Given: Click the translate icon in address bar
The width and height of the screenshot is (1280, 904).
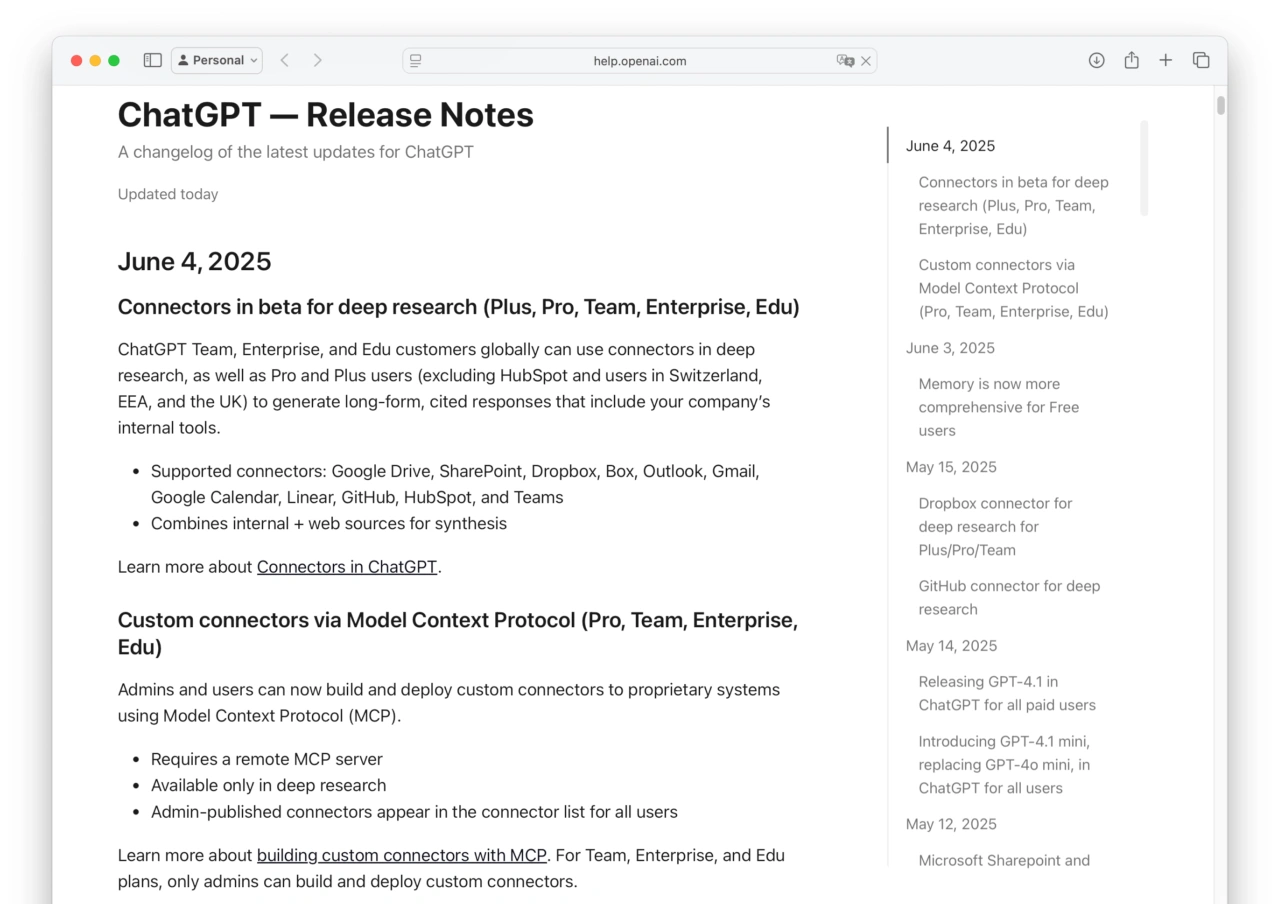Looking at the screenshot, I should [x=845, y=61].
